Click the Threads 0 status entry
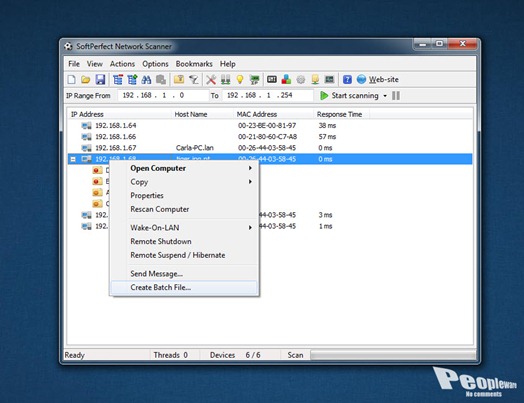The width and height of the screenshot is (524, 403). click(170, 355)
